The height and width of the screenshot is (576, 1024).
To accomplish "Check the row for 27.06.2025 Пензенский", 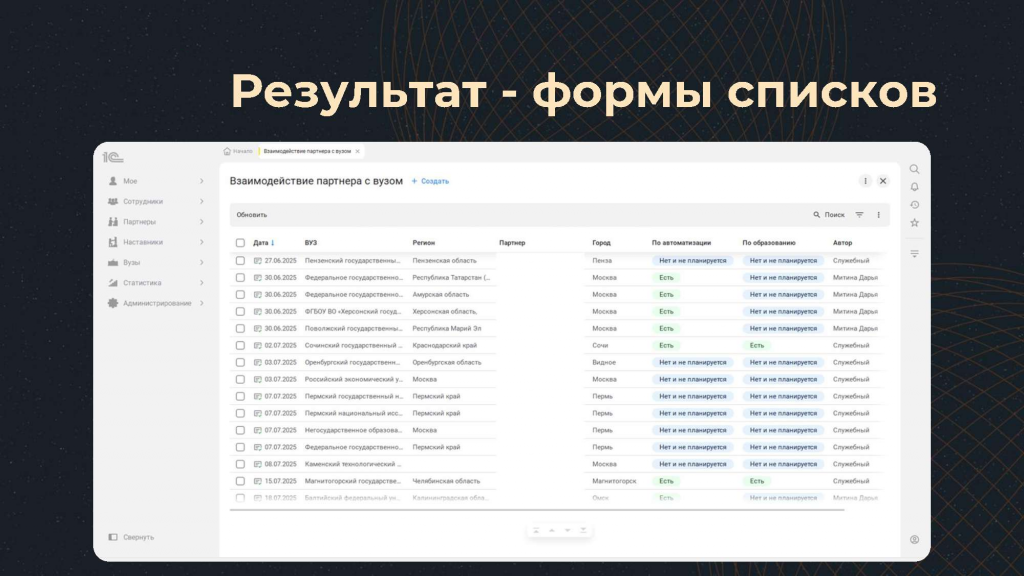I will coord(240,261).
